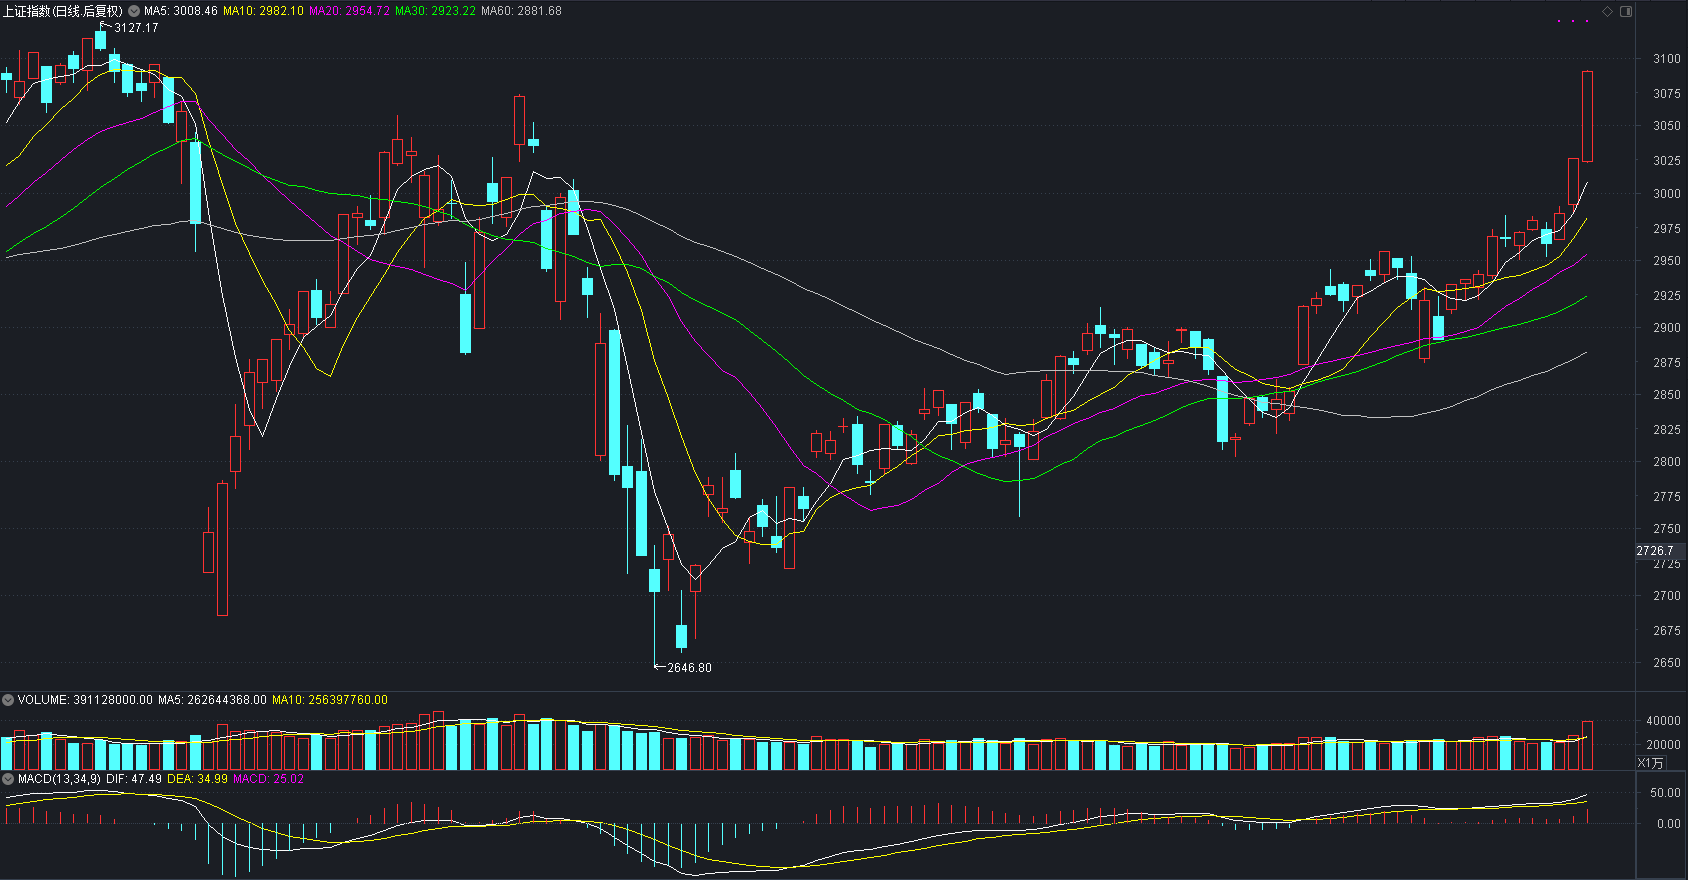Click the MACD(13,34,9) parameter label
1688x880 pixels.
click(x=59, y=779)
